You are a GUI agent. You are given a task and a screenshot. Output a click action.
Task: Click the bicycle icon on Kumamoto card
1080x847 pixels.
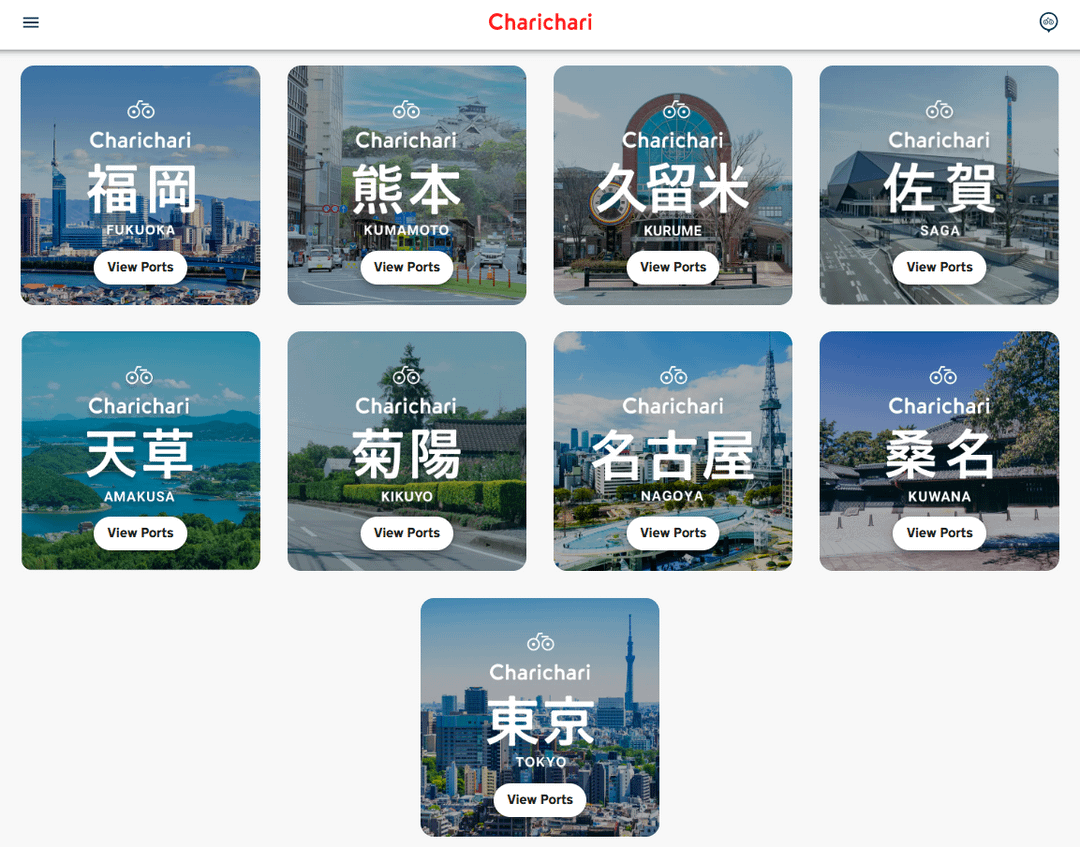[406, 109]
